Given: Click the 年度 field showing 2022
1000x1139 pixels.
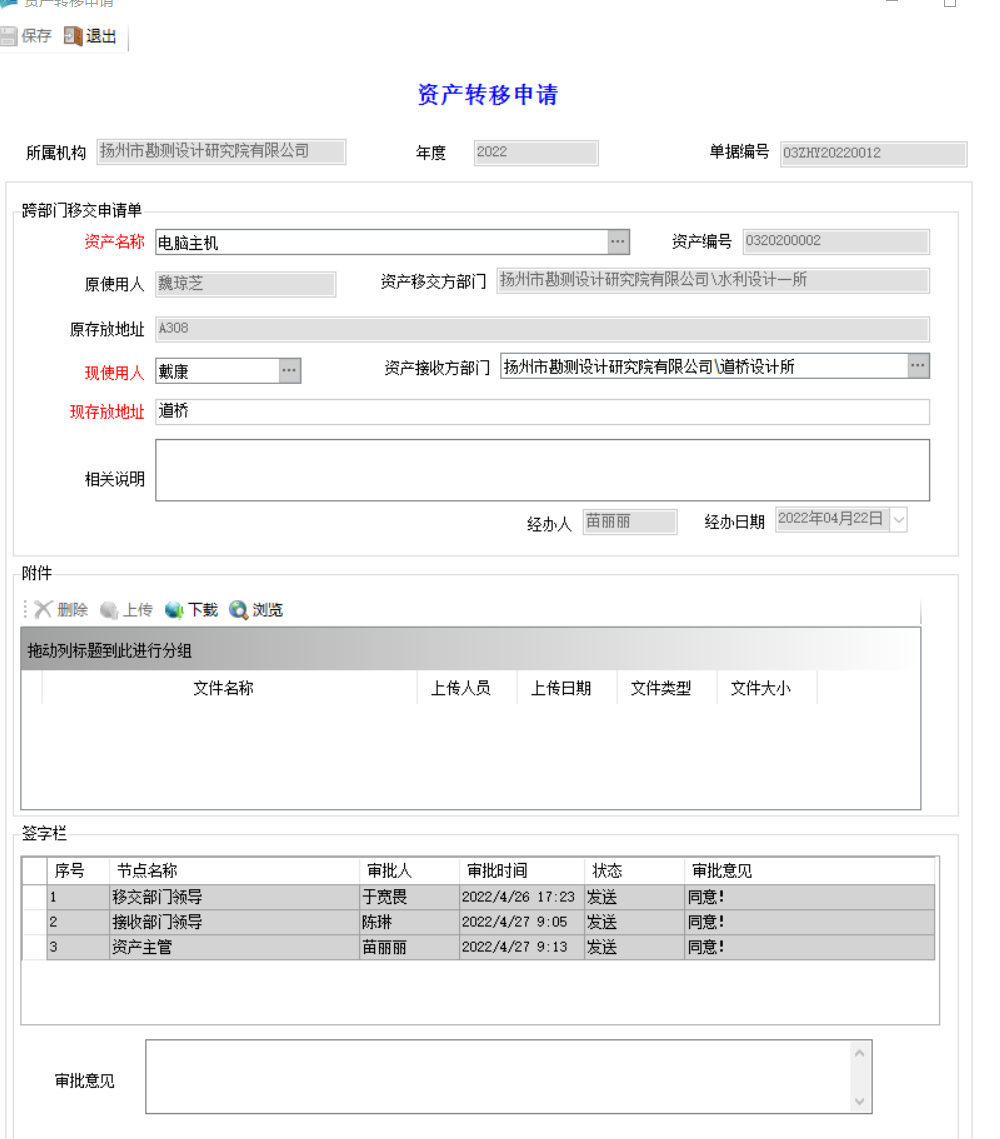Looking at the screenshot, I should pos(536,153).
